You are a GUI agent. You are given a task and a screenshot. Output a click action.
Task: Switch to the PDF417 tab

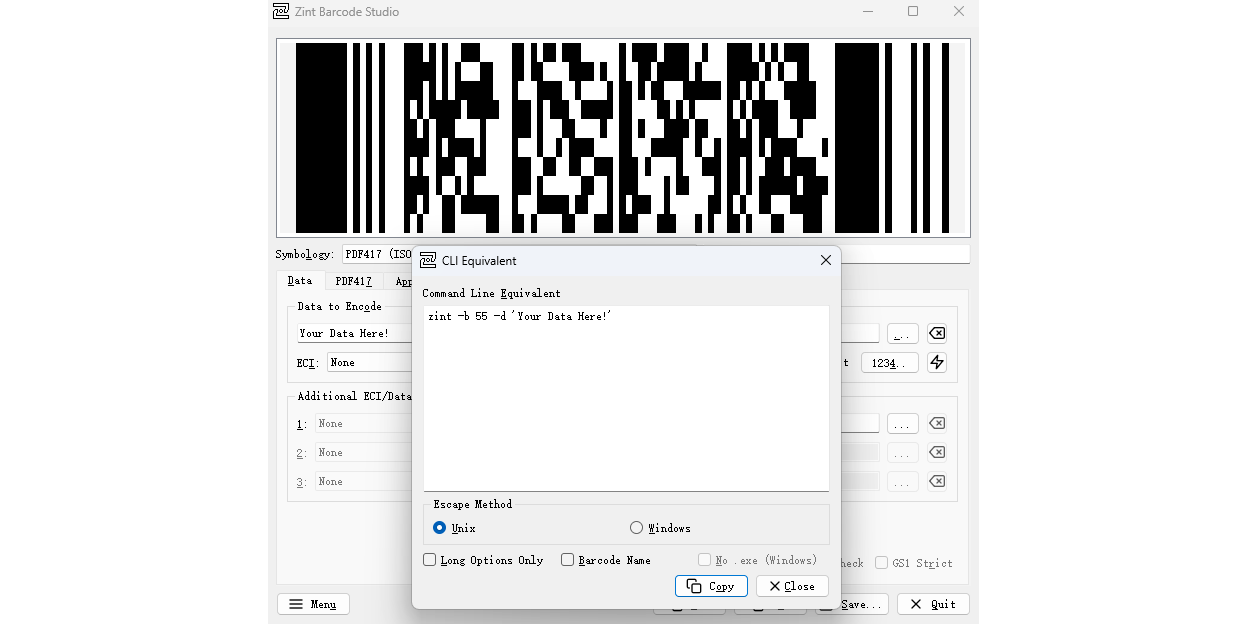[x=352, y=281]
